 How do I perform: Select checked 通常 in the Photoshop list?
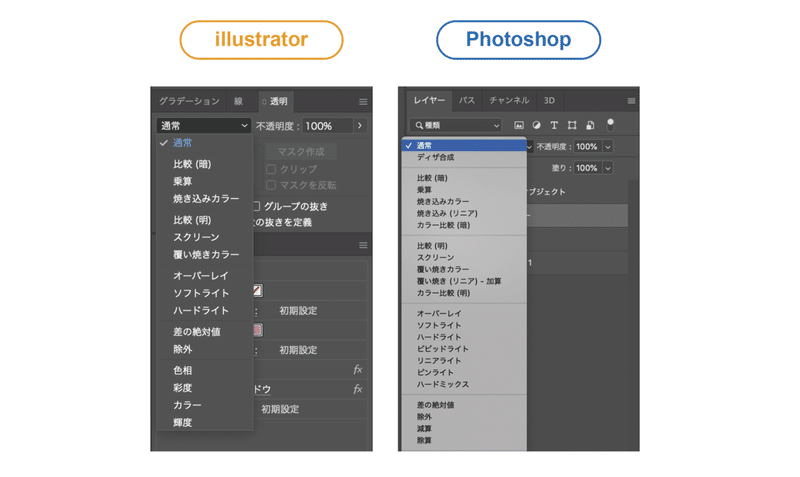point(464,145)
